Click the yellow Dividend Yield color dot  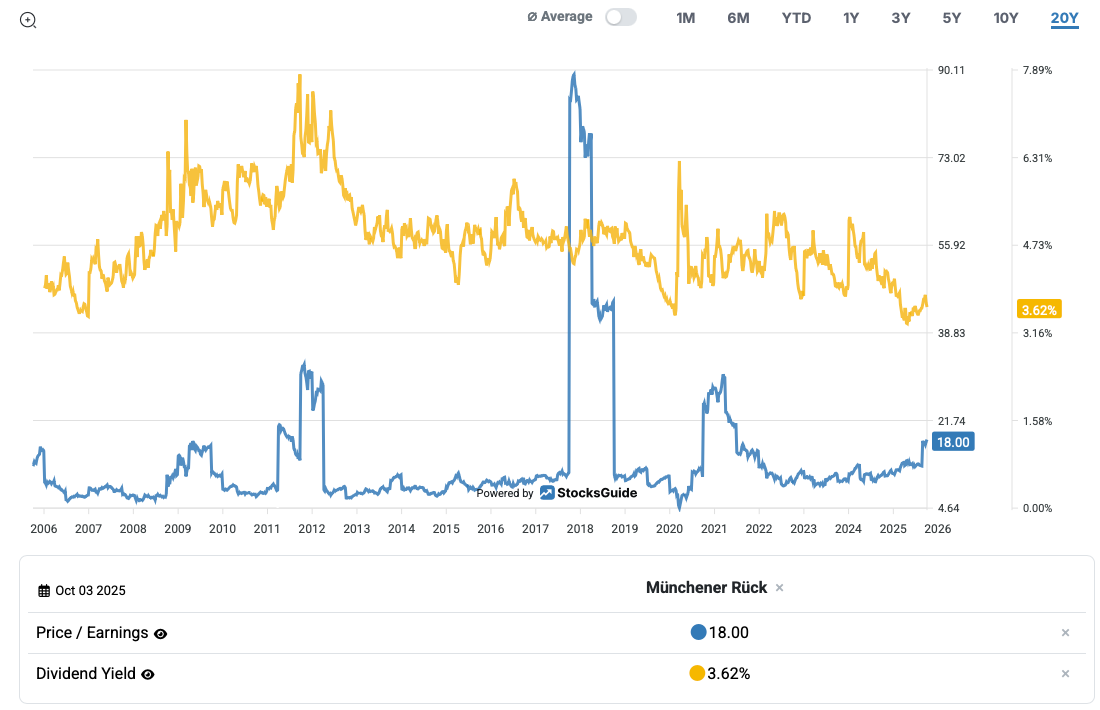[697, 673]
